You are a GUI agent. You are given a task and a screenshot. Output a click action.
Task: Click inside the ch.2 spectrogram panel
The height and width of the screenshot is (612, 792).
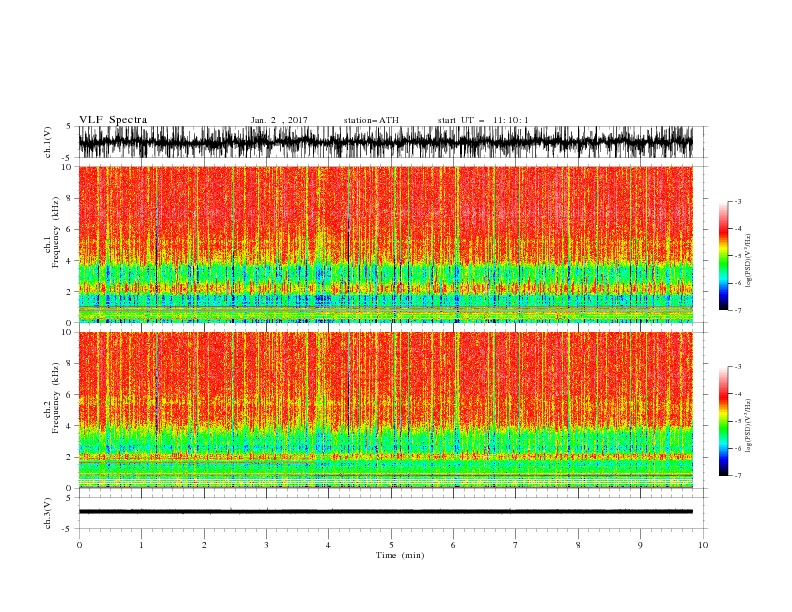tap(385, 410)
